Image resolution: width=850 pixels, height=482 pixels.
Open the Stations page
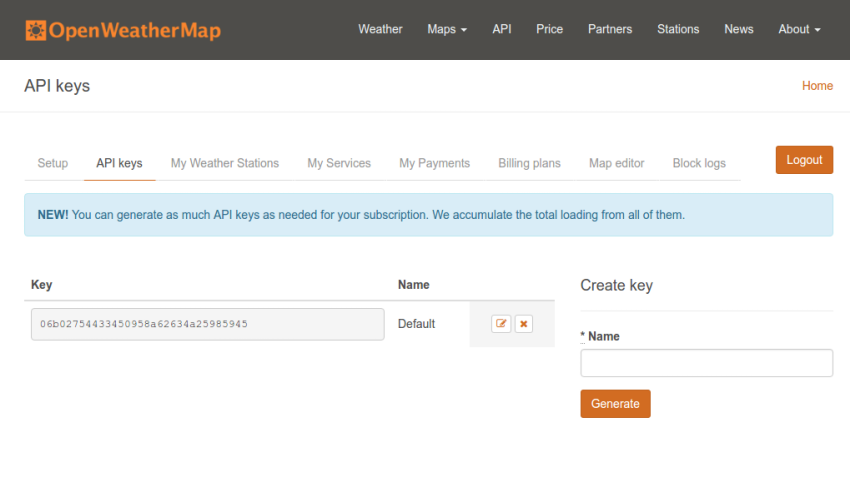(678, 29)
